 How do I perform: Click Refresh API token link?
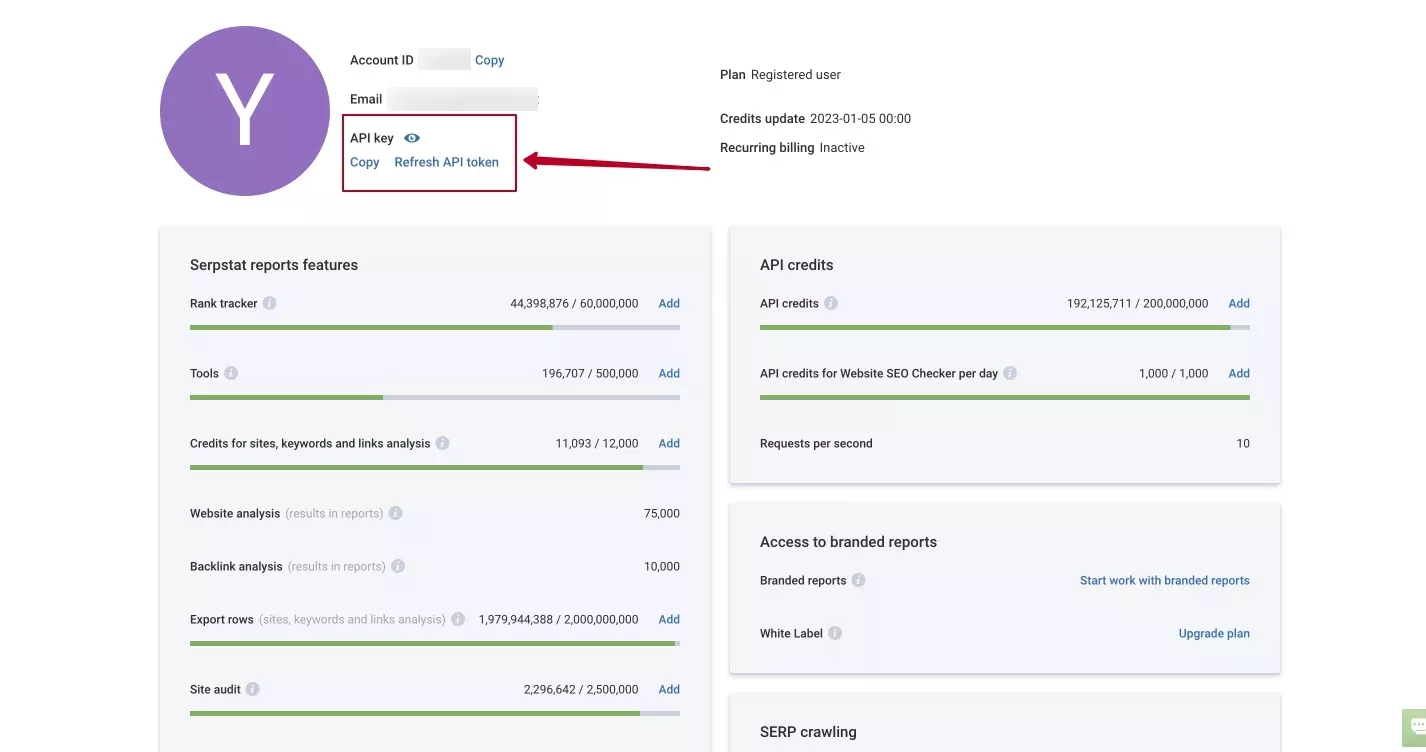(x=446, y=162)
